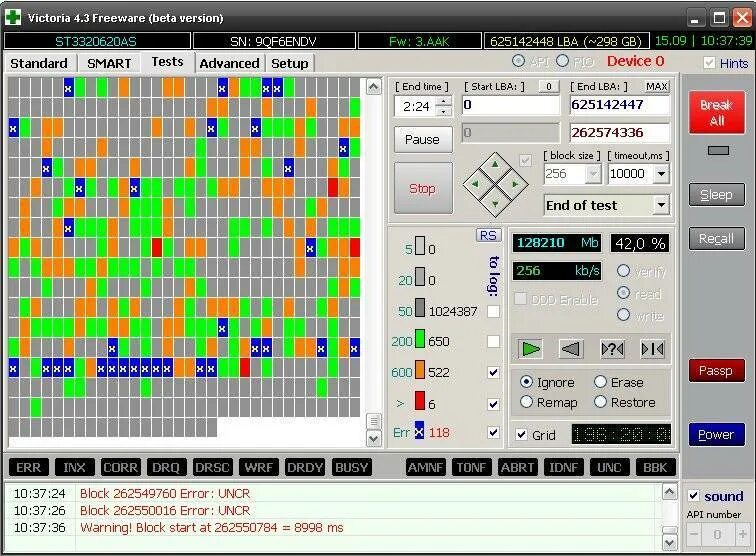Click the End LBA 625142447 field
The height and width of the screenshot is (556, 756).
click(x=620, y=105)
